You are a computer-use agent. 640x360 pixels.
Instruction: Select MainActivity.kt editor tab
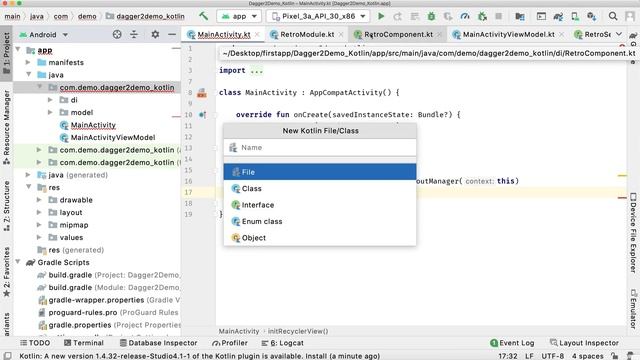click(224, 35)
